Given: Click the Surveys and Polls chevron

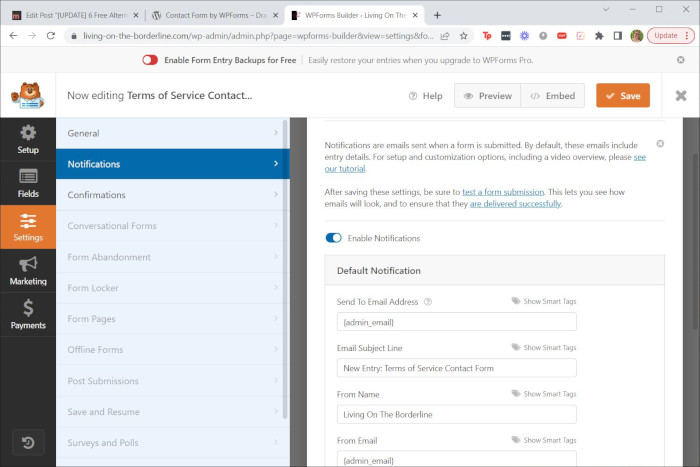Looking at the screenshot, I should tap(276, 442).
